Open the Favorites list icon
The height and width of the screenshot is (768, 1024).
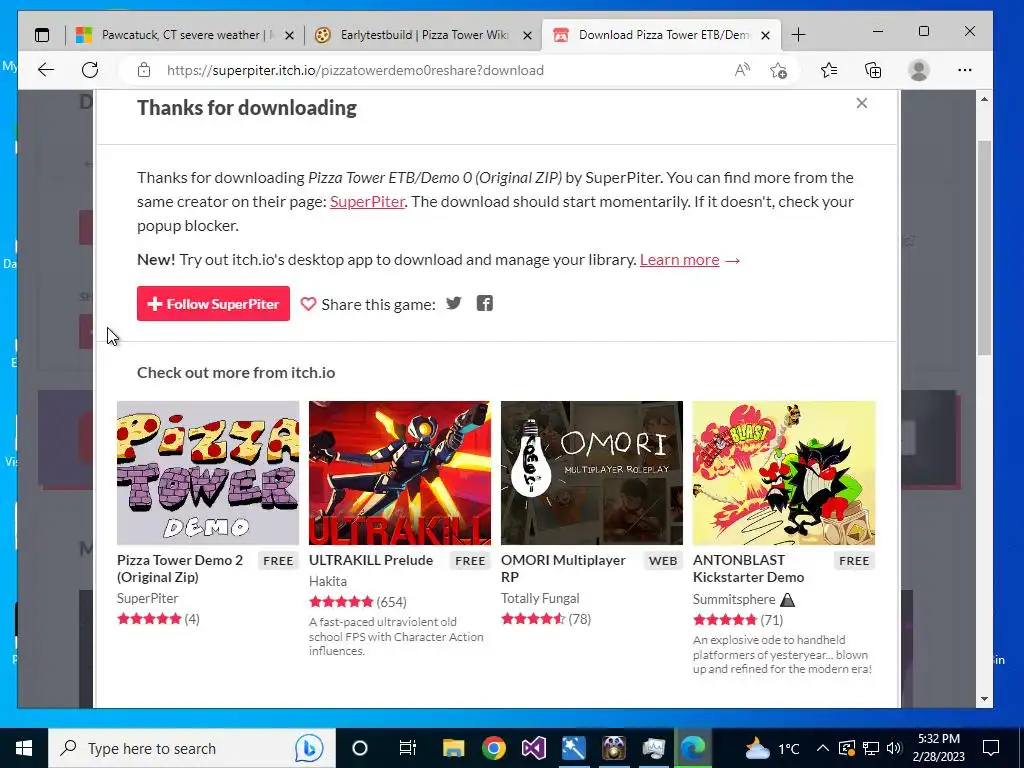pyautogui.click(x=829, y=70)
